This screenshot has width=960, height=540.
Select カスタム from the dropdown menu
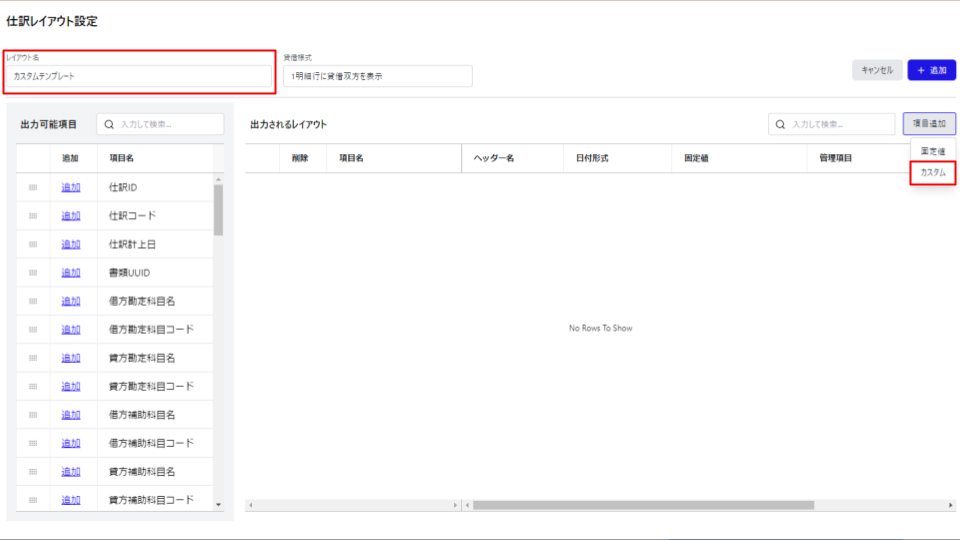(932, 173)
